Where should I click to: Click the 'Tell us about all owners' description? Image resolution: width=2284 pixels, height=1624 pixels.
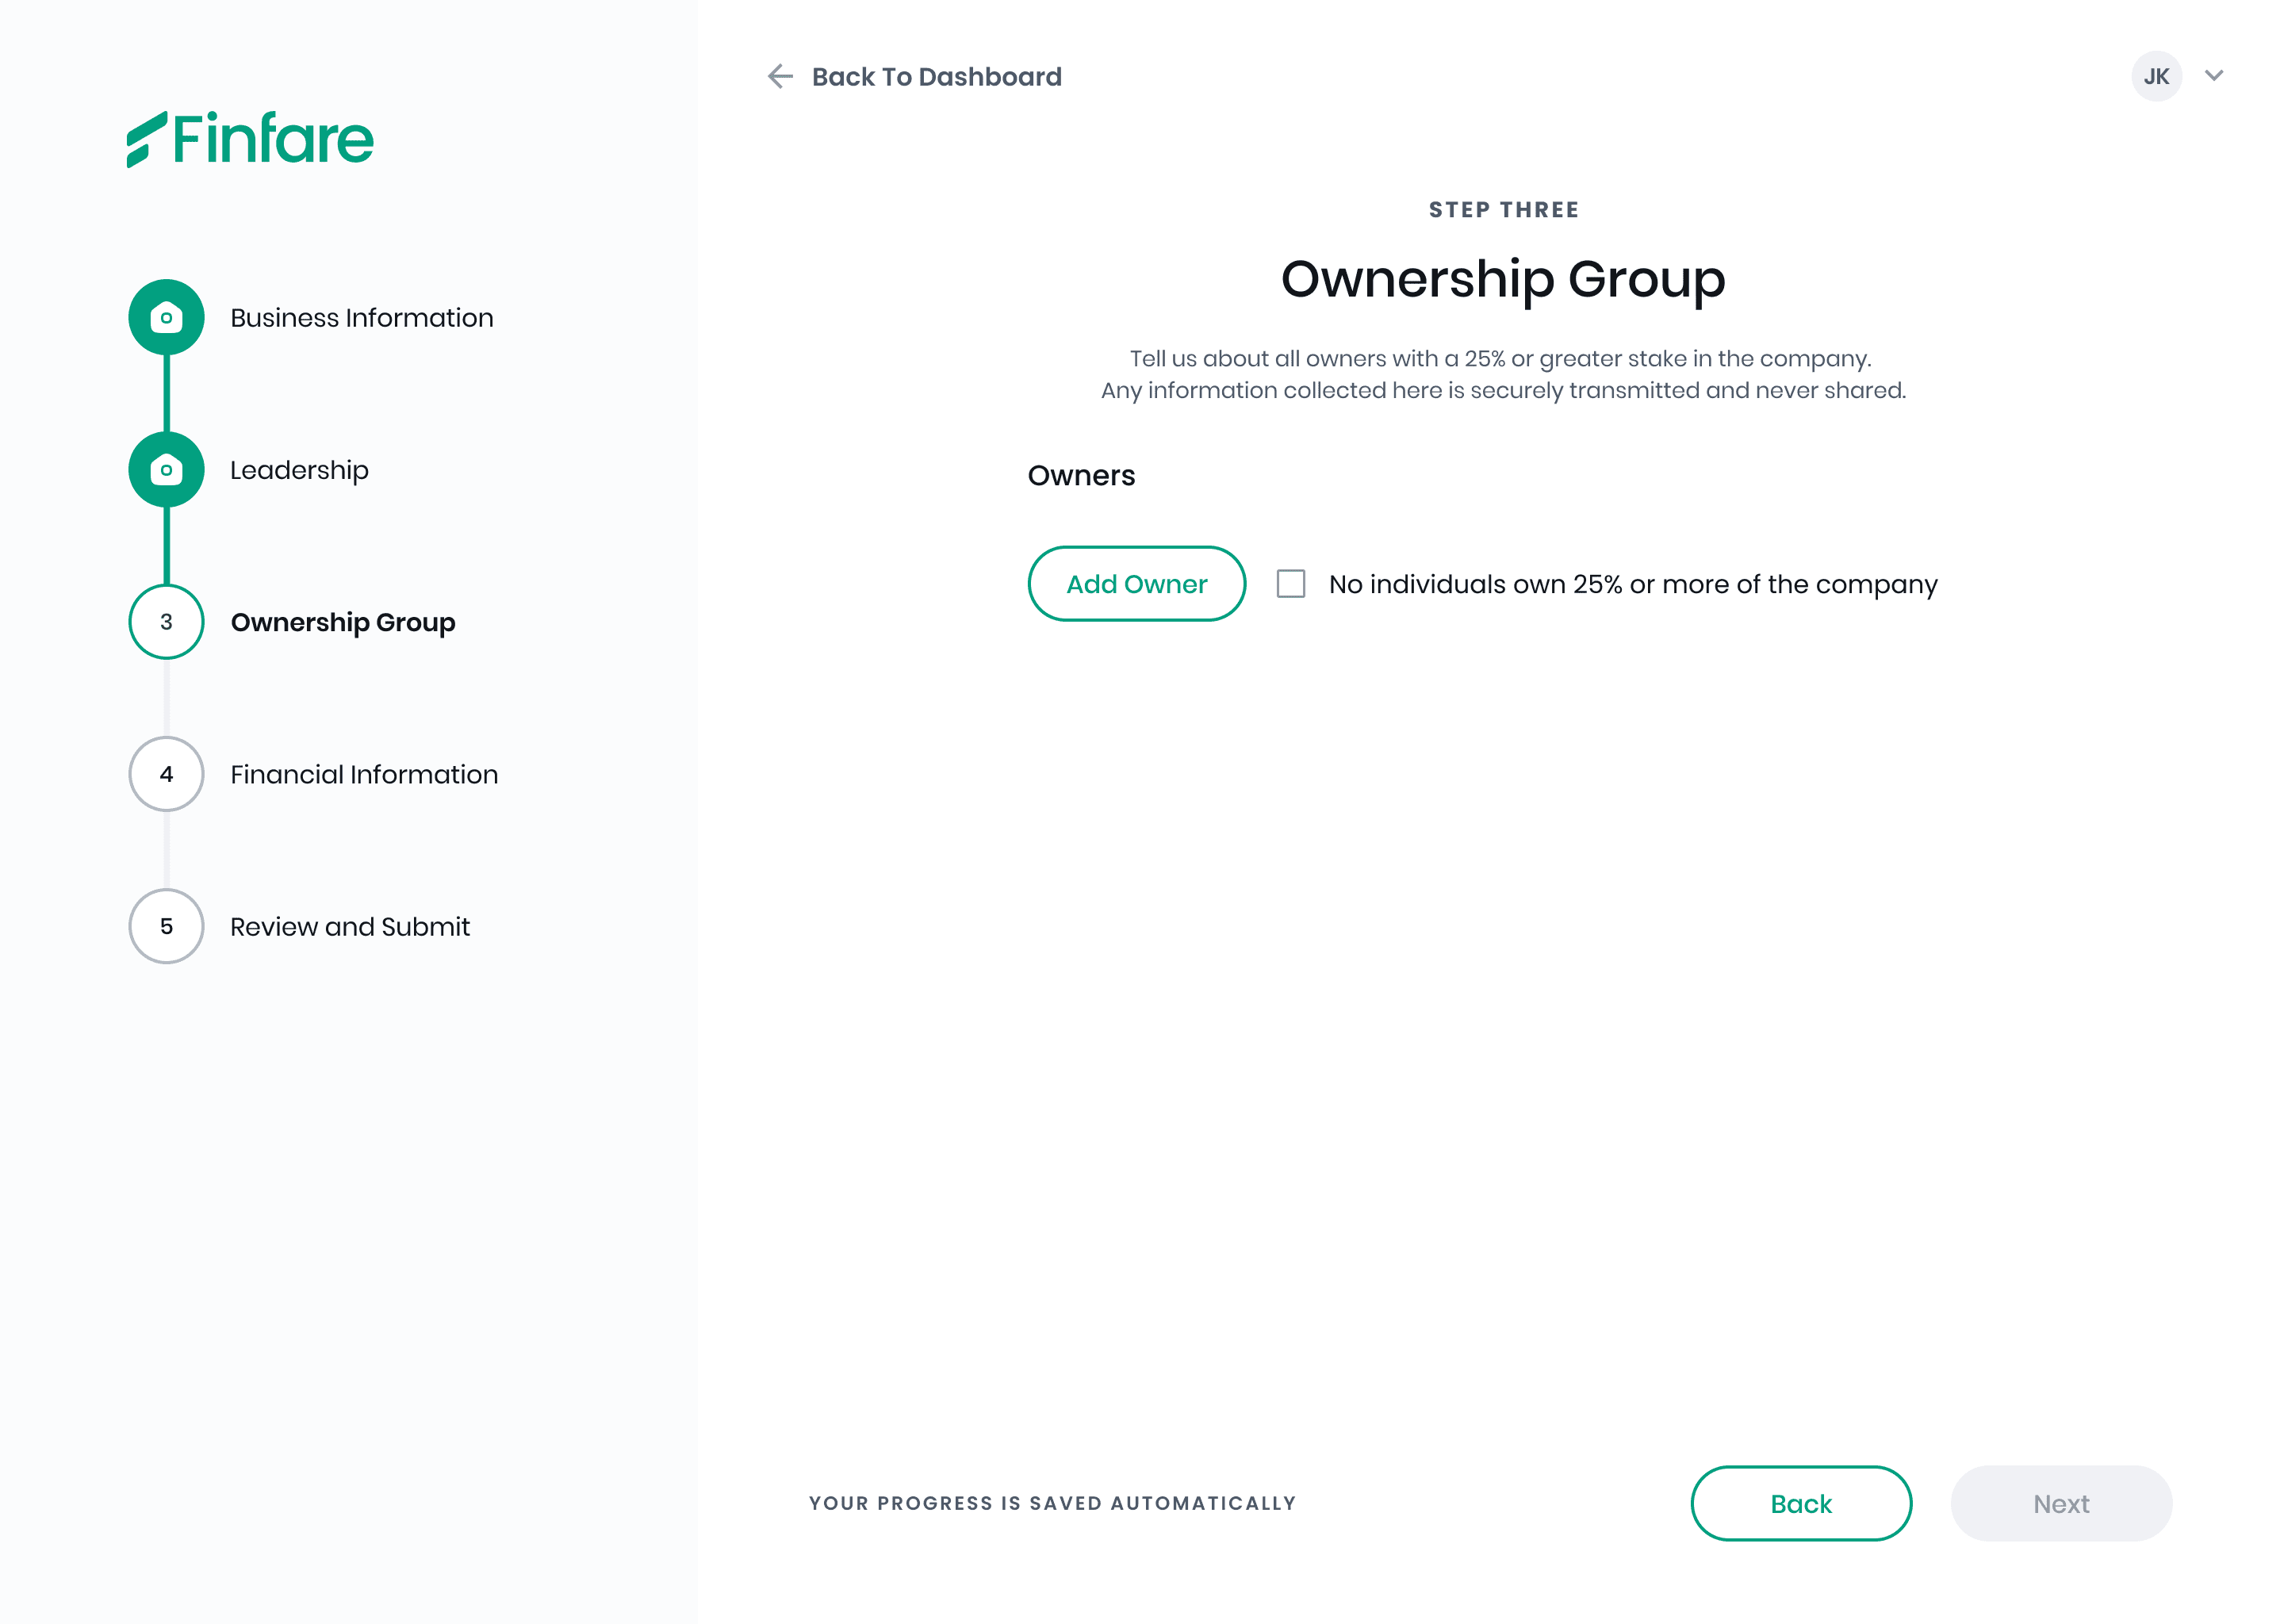pos(1503,374)
